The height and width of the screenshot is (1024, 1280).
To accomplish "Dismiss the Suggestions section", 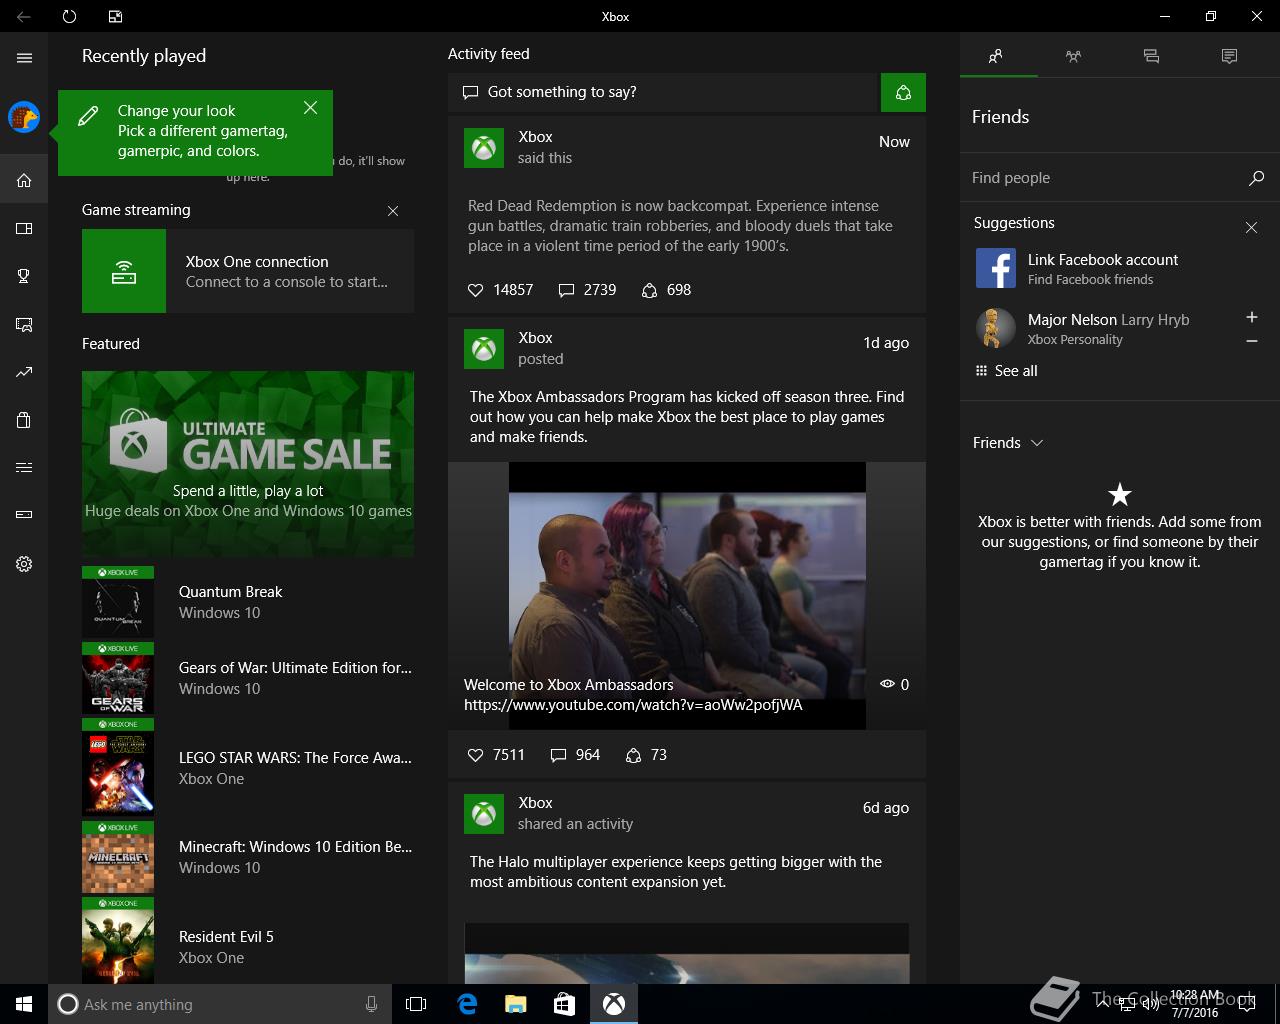I will click(x=1251, y=228).
